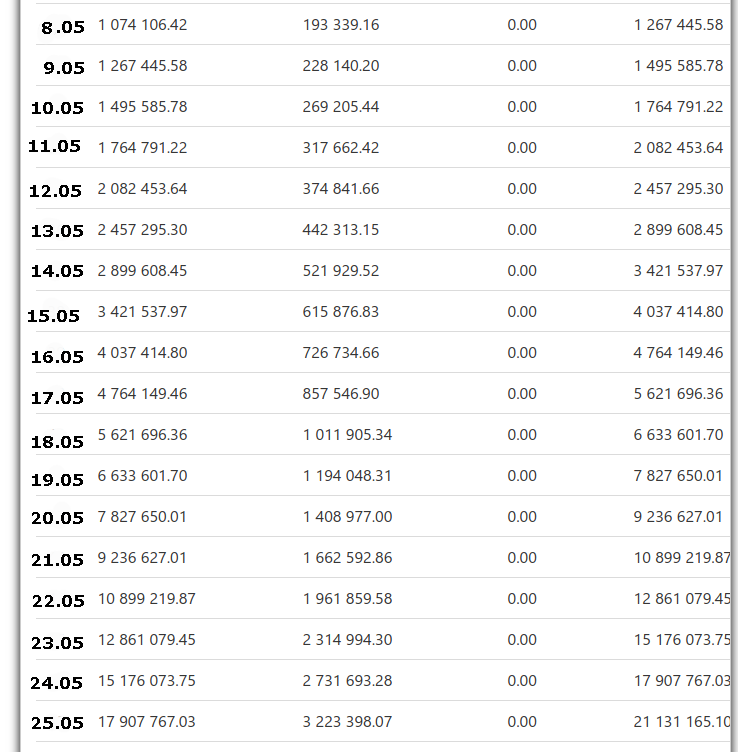The image size is (738, 752).
Task: Select the 8.05 date label
Action: [63, 27]
